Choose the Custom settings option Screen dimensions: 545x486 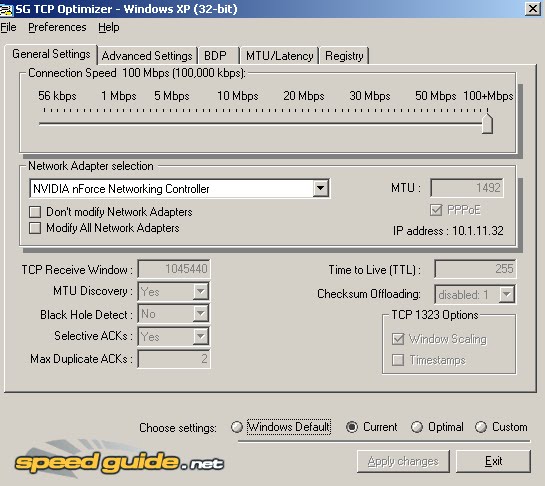(481, 427)
